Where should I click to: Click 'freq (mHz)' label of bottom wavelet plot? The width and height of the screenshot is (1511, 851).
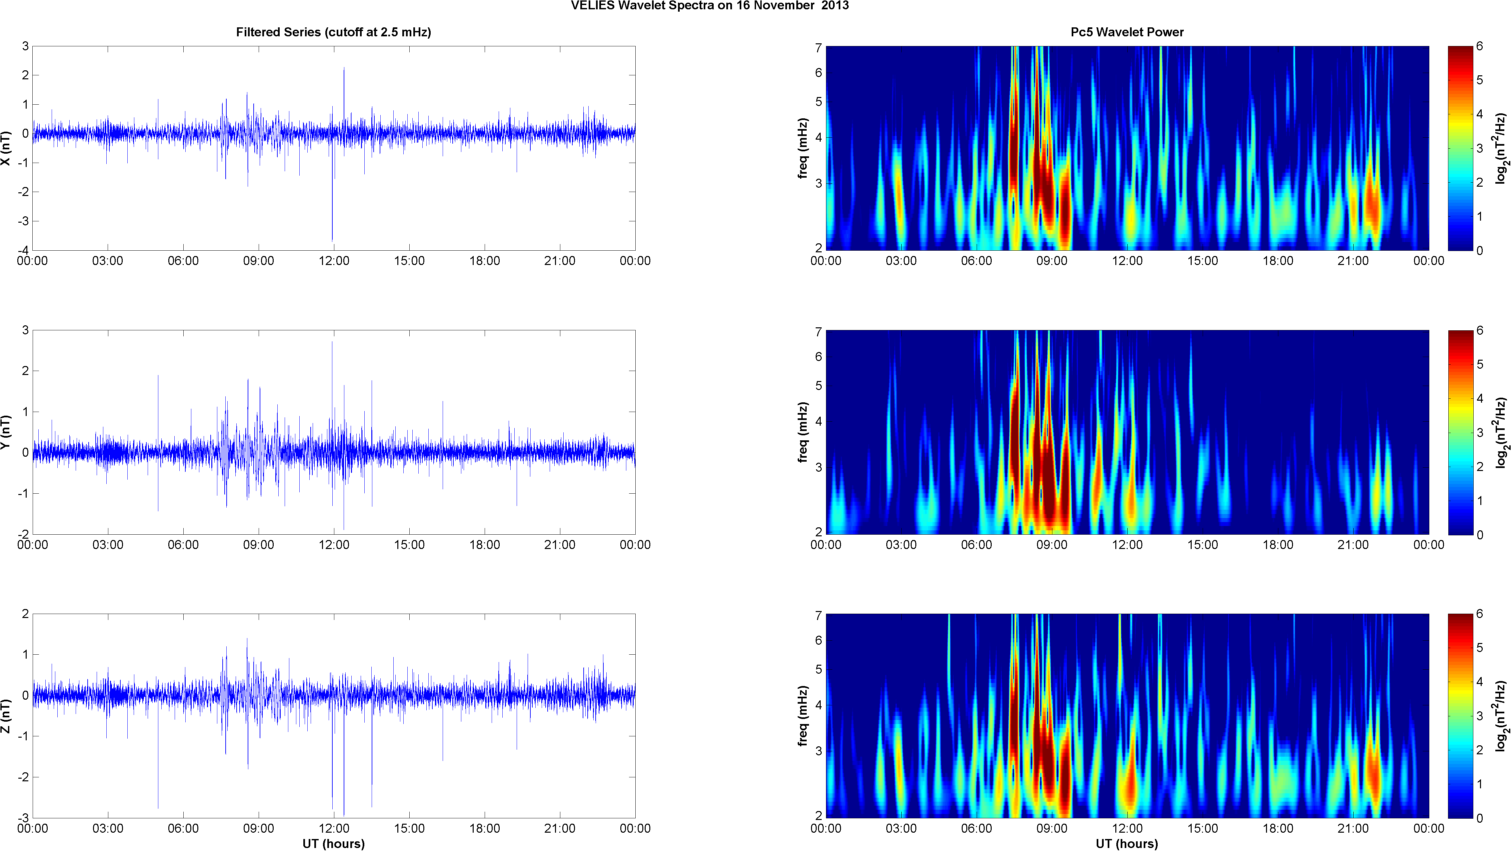pos(802,716)
